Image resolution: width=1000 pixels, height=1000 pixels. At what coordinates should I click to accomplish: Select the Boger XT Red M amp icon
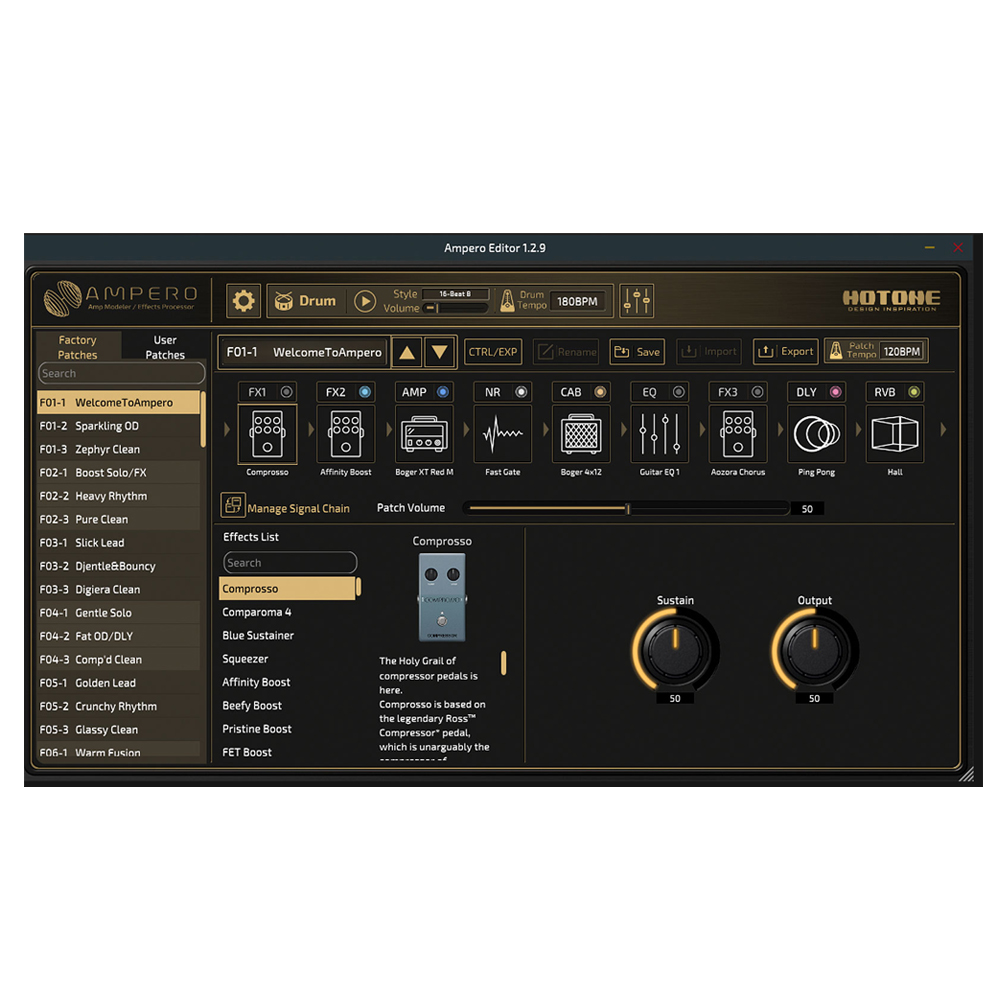point(424,434)
